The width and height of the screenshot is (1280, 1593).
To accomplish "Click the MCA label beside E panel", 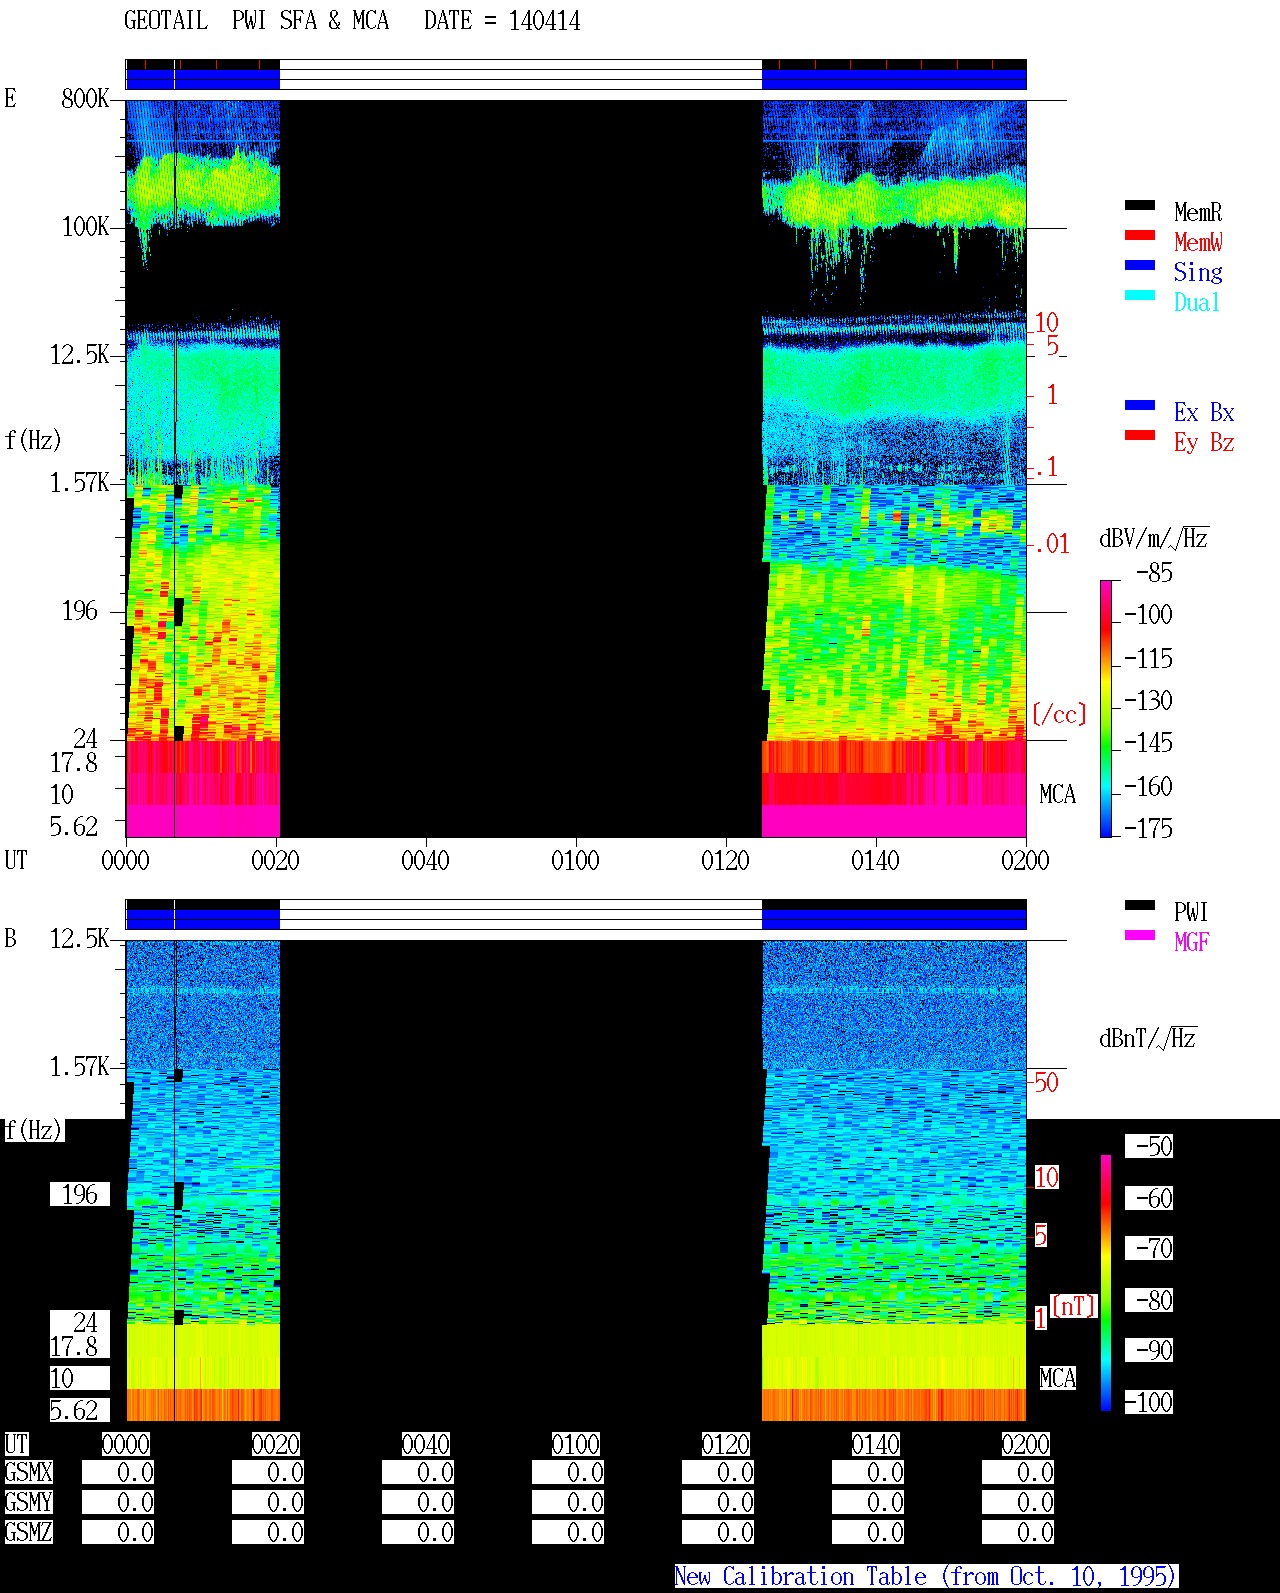I will click(1057, 794).
